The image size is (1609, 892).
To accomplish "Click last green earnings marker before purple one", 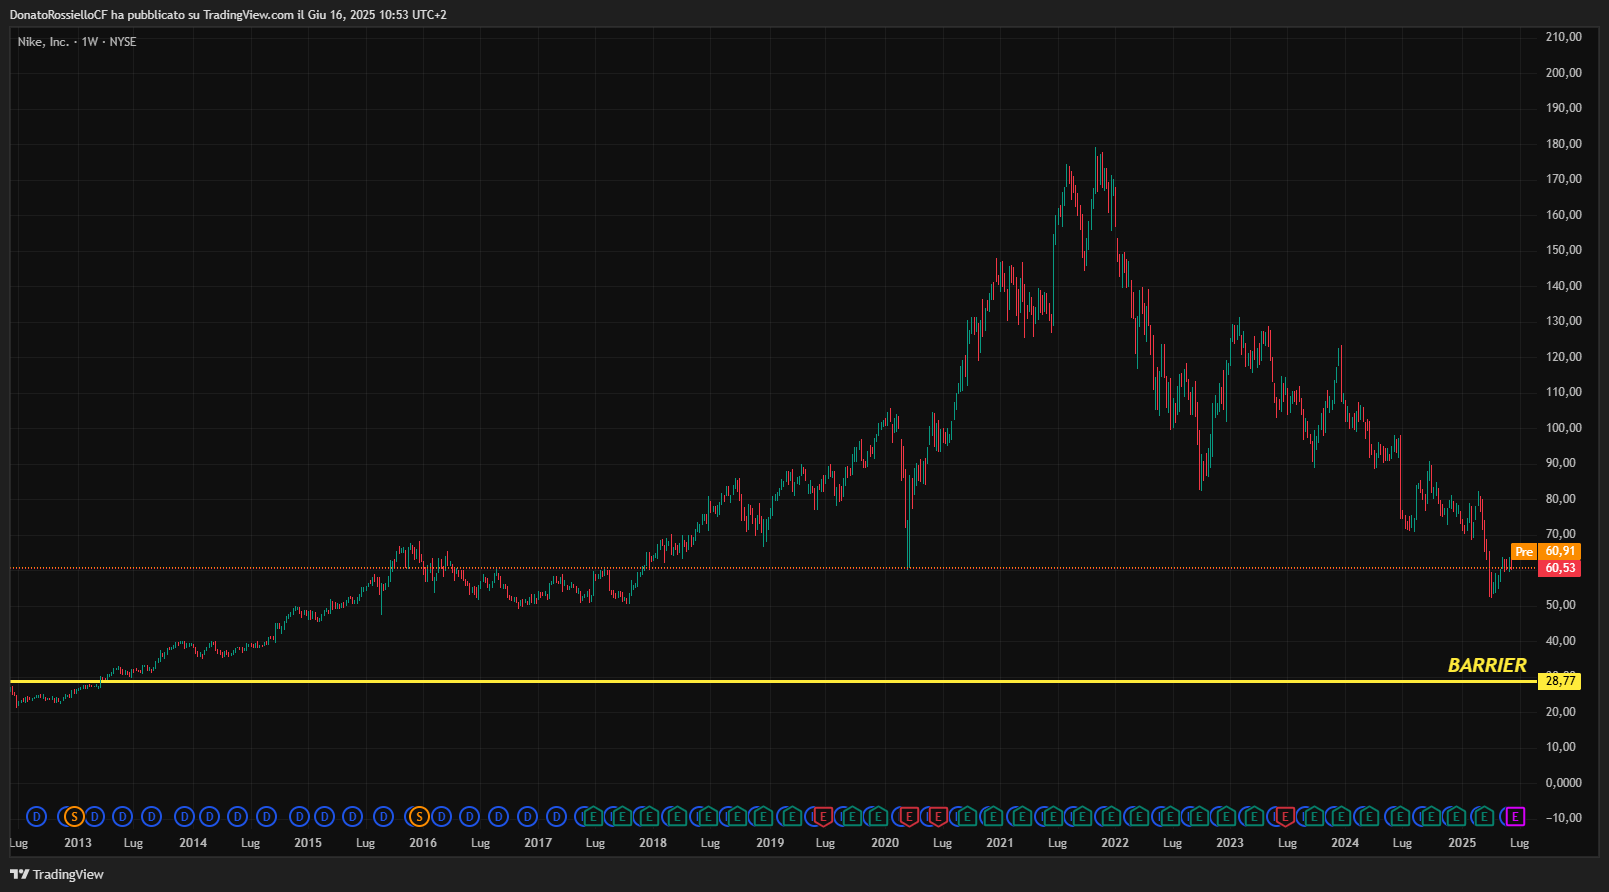I will (x=1485, y=817).
